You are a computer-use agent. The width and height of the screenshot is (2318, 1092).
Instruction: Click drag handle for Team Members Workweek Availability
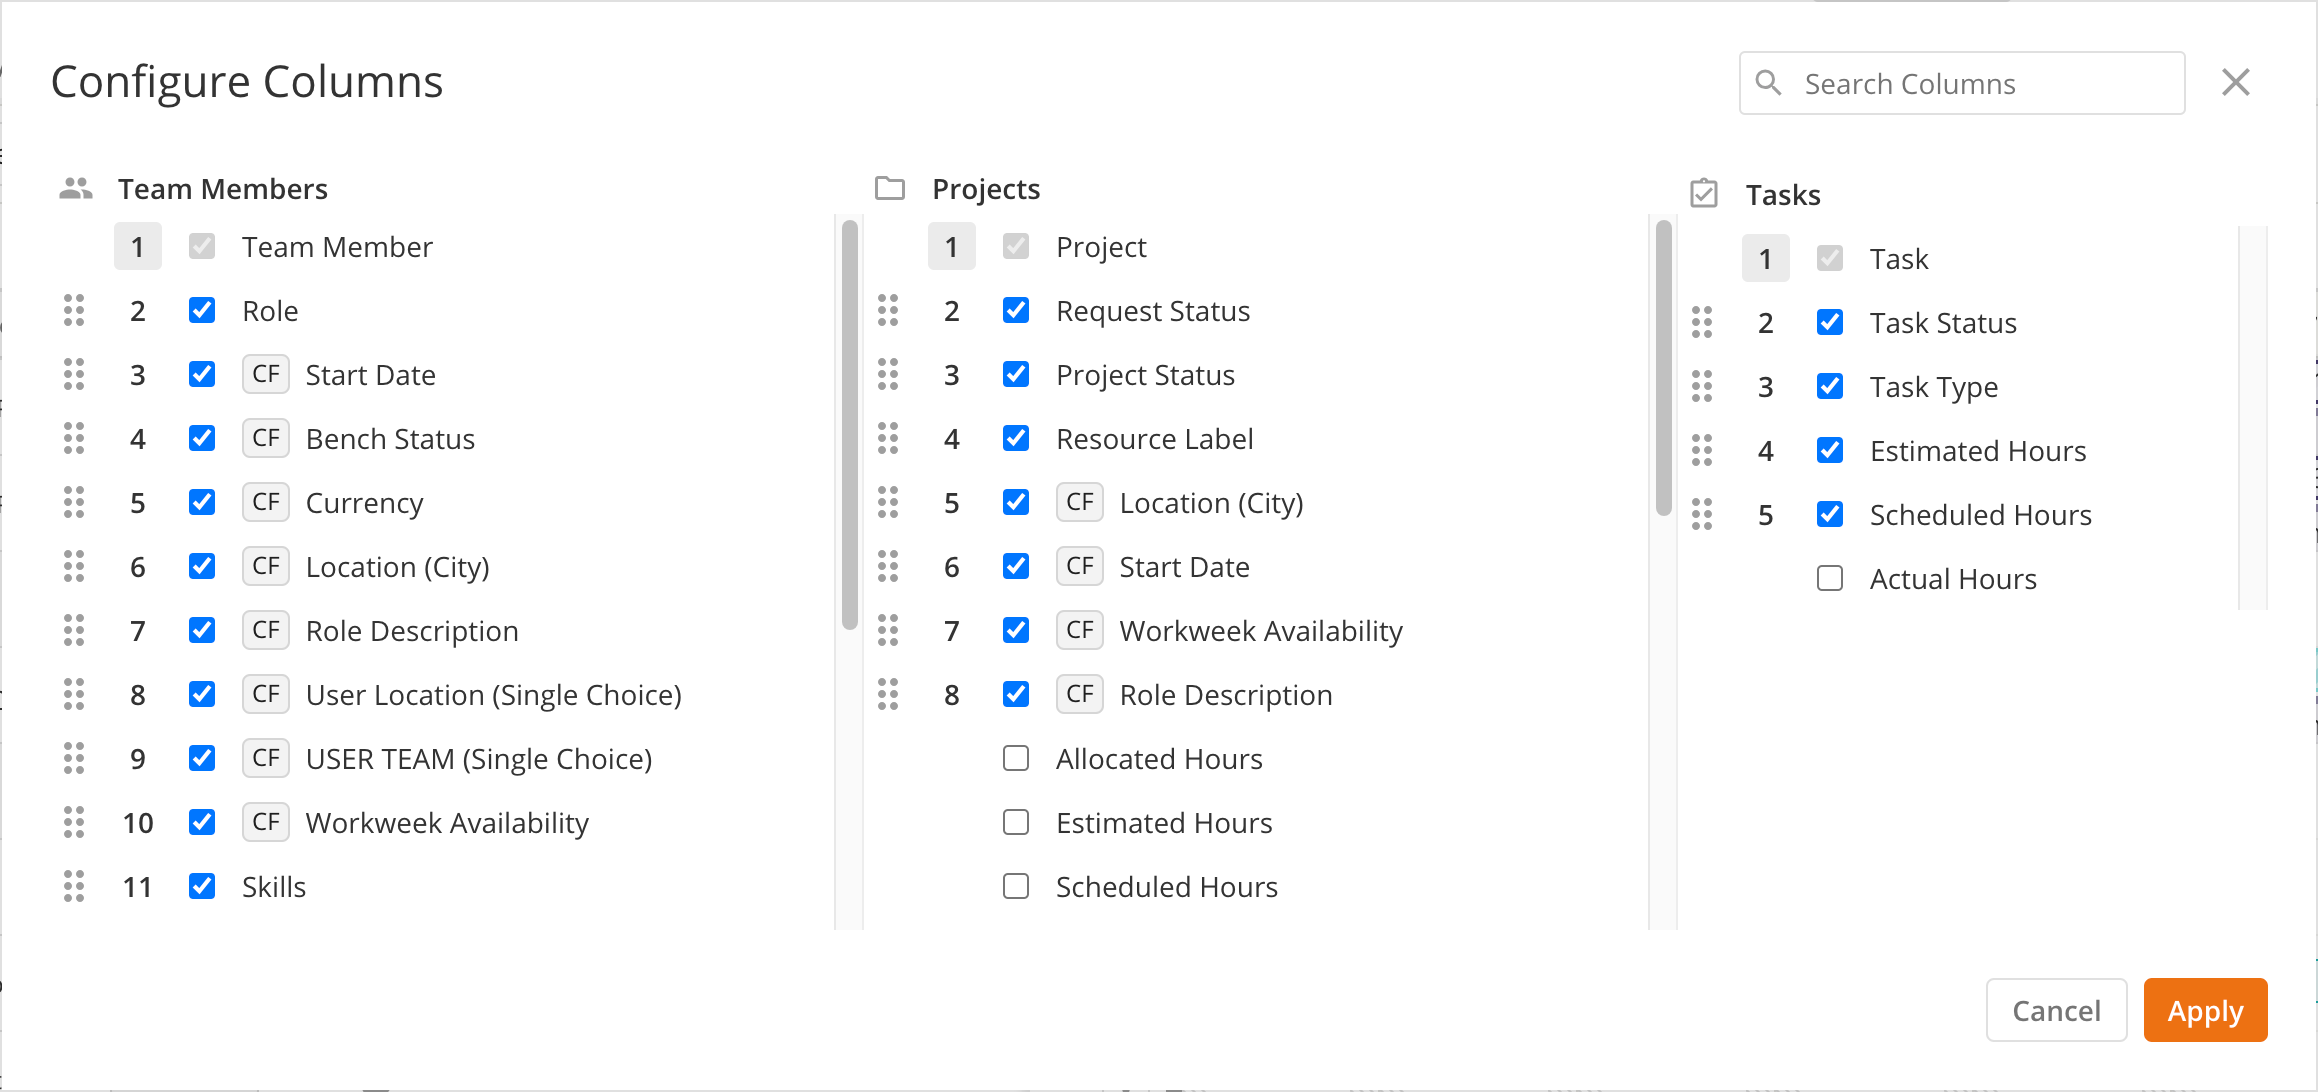(x=74, y=823)
